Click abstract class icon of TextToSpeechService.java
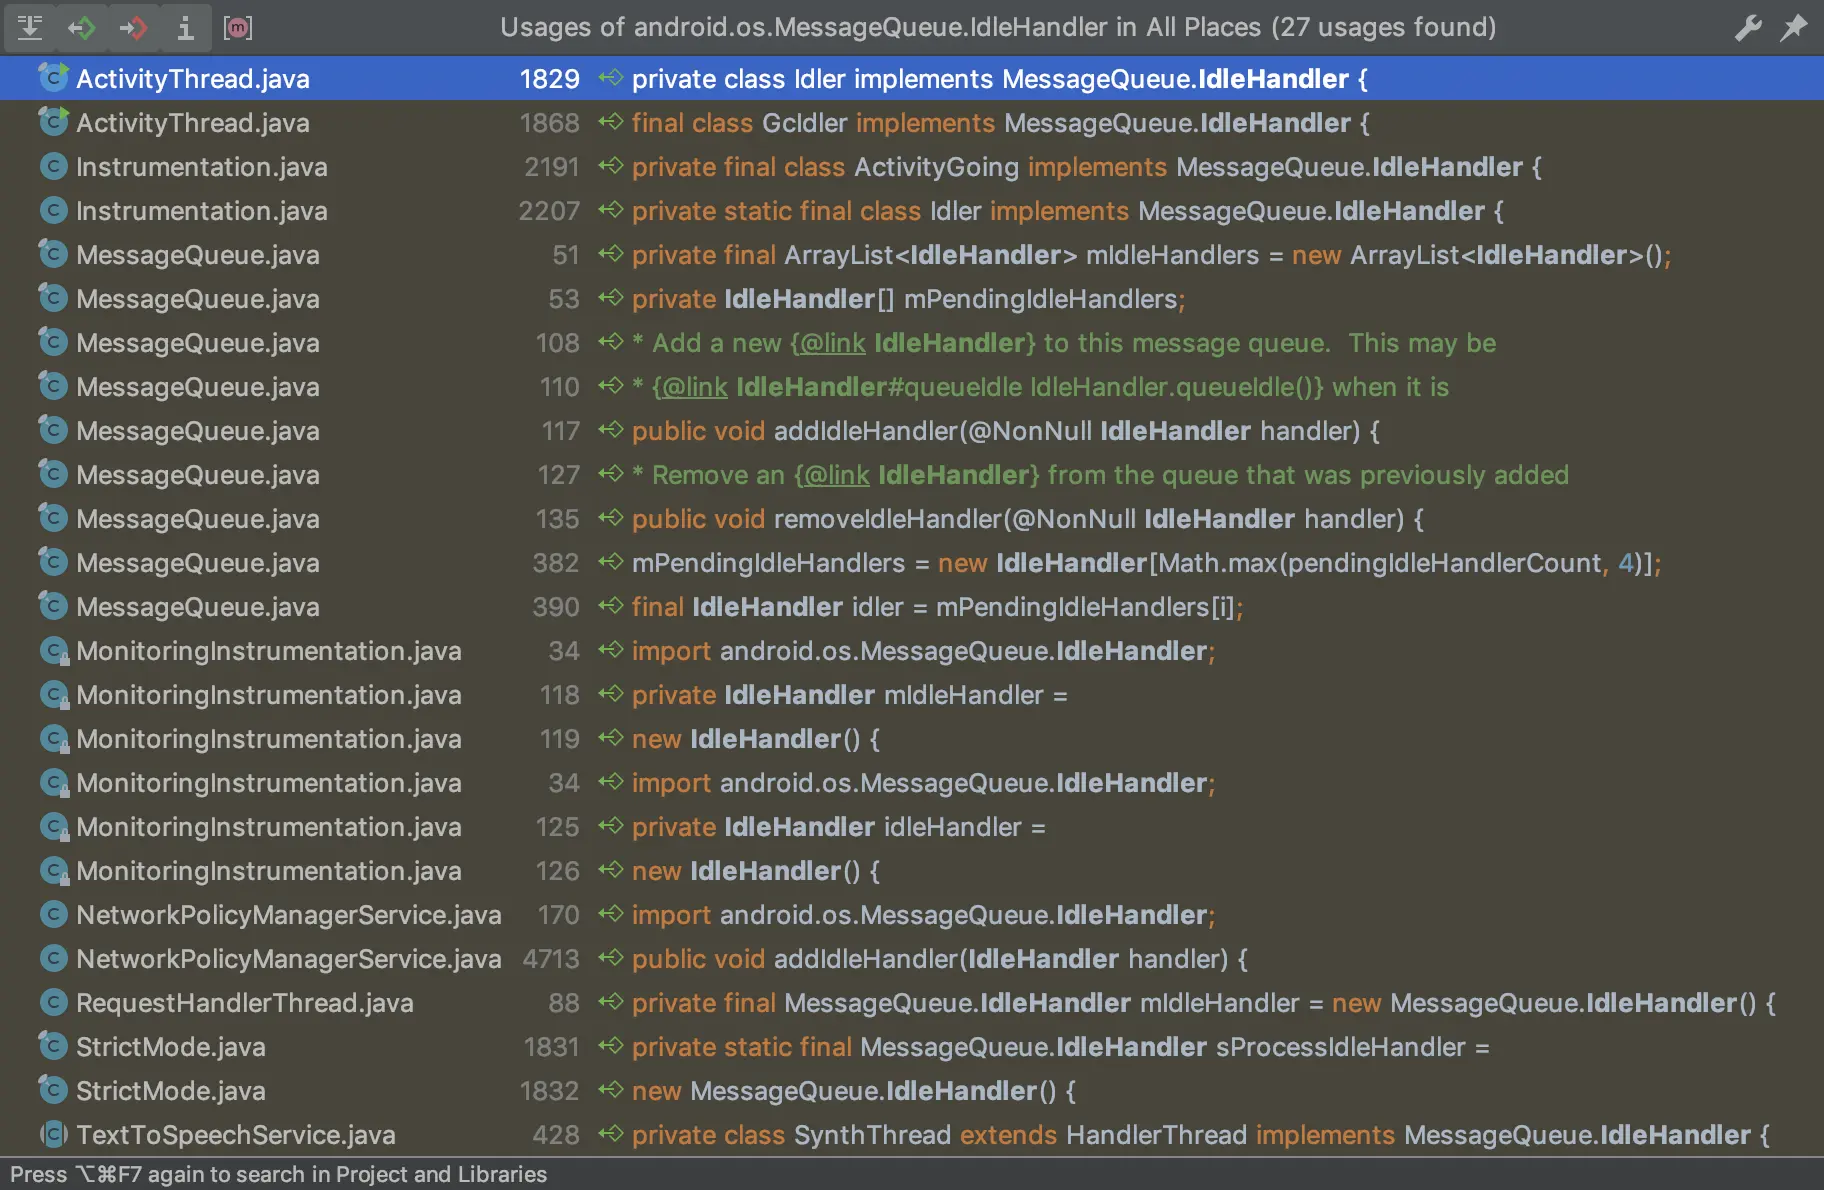The width and height of the screenshot is (1824, 1190). point(53,1134)
